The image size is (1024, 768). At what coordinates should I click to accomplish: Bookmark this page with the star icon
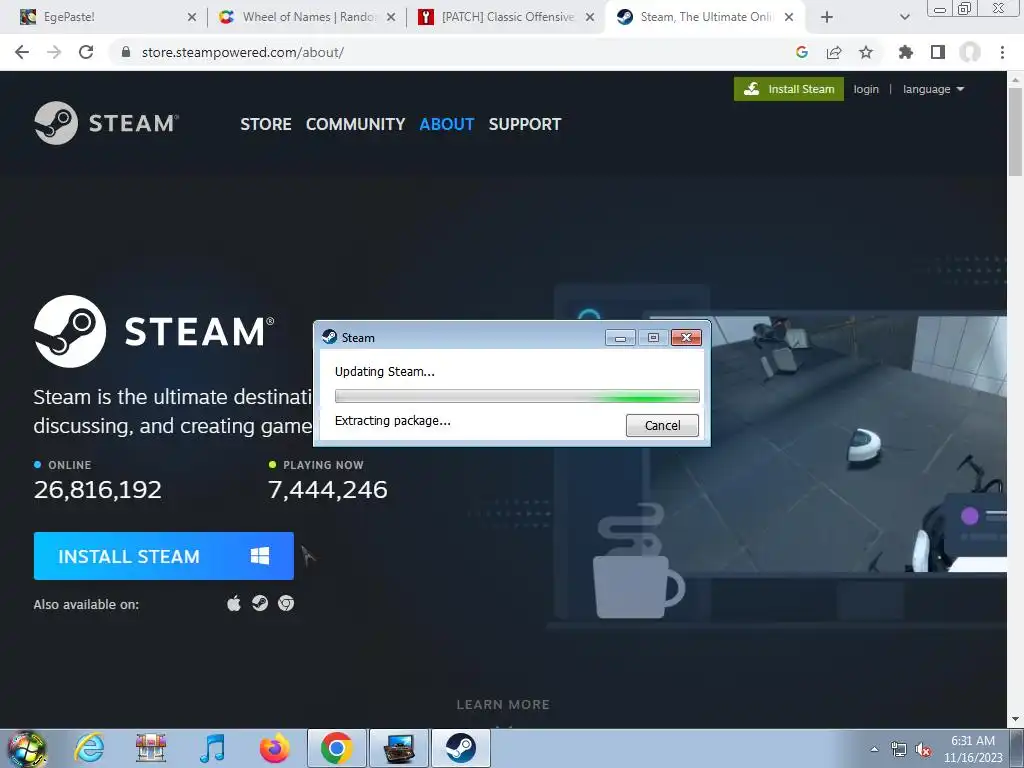click(x=866, y=52)
